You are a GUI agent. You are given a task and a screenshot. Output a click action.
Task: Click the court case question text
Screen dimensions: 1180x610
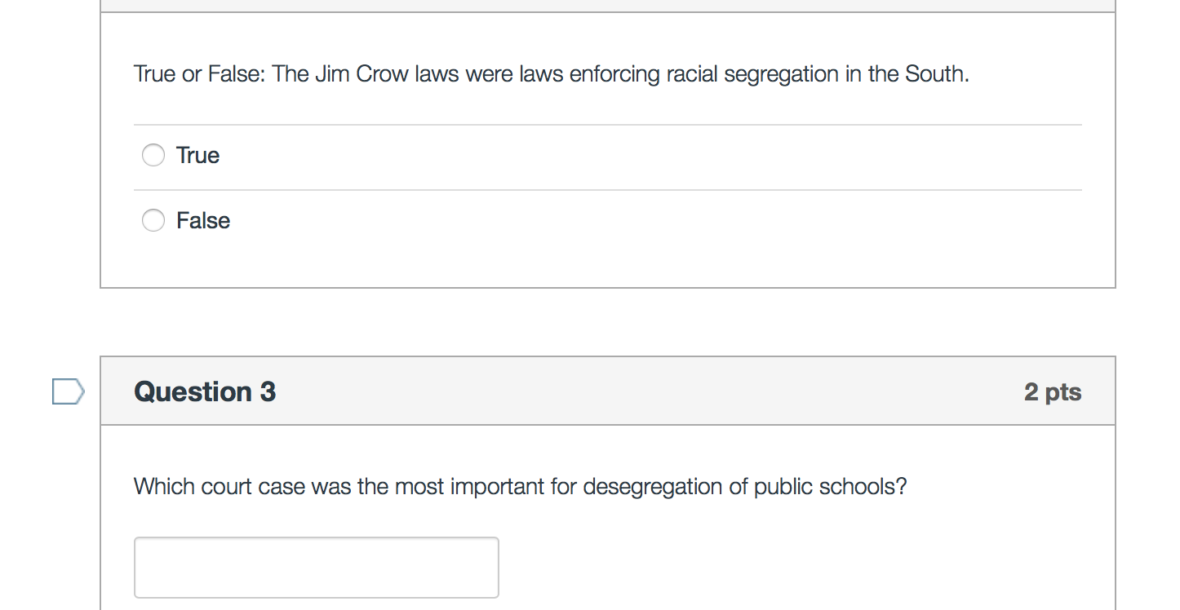tap(520, 489)
